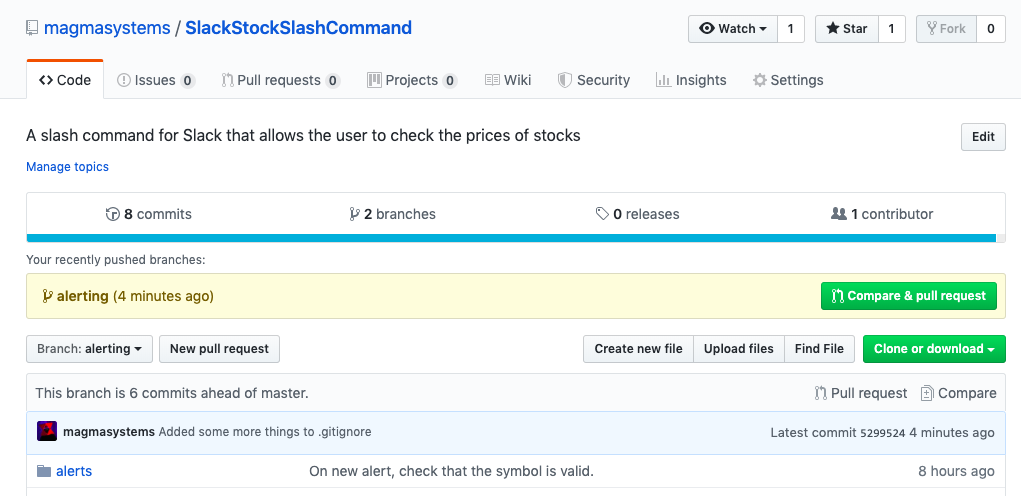Click the contributors people icon

pos(839,214)
